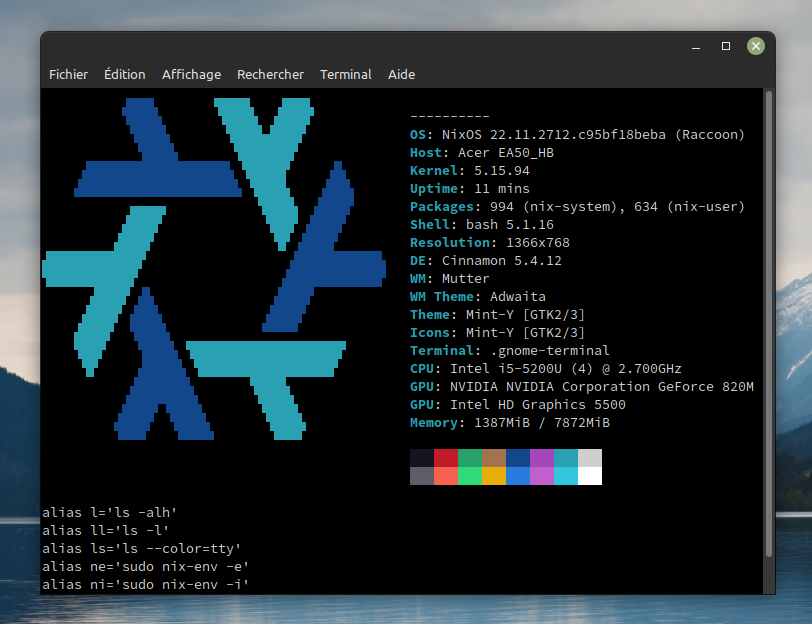The width and height of the screenshot is (812, 624).
Task: Open the Fichier menu
Action: [x=68, y=74]
